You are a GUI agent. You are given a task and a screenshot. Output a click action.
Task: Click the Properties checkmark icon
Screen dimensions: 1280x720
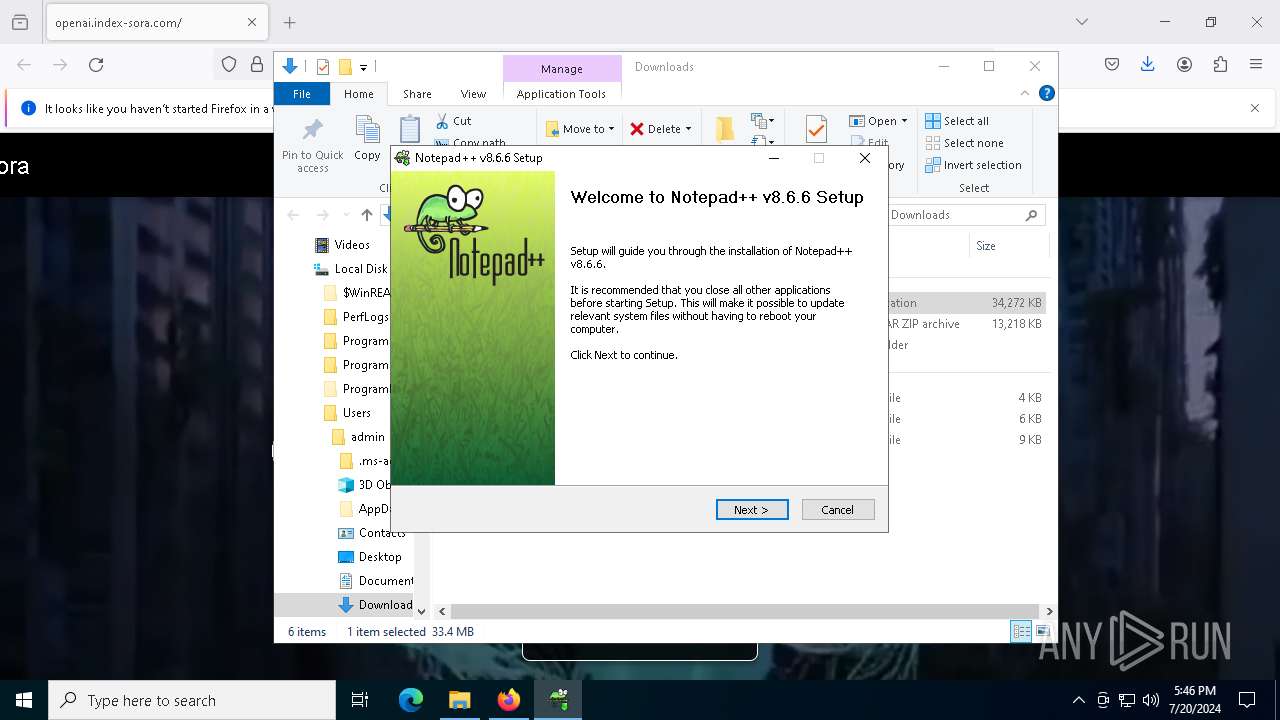point(816,128)
